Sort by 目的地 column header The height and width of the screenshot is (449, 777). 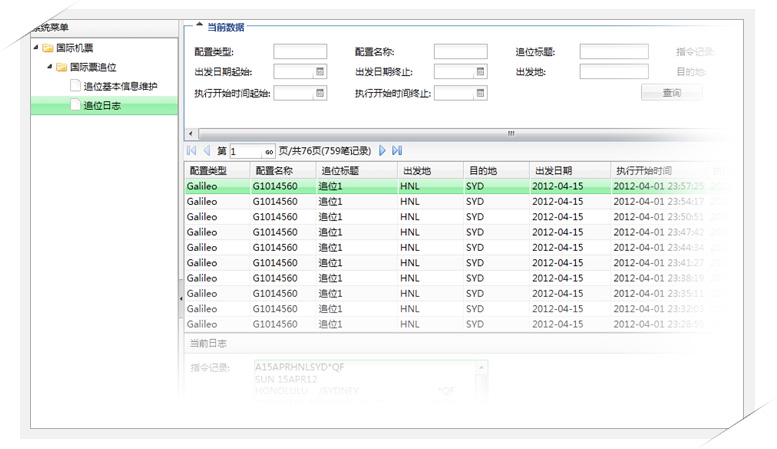coord(496,171)
